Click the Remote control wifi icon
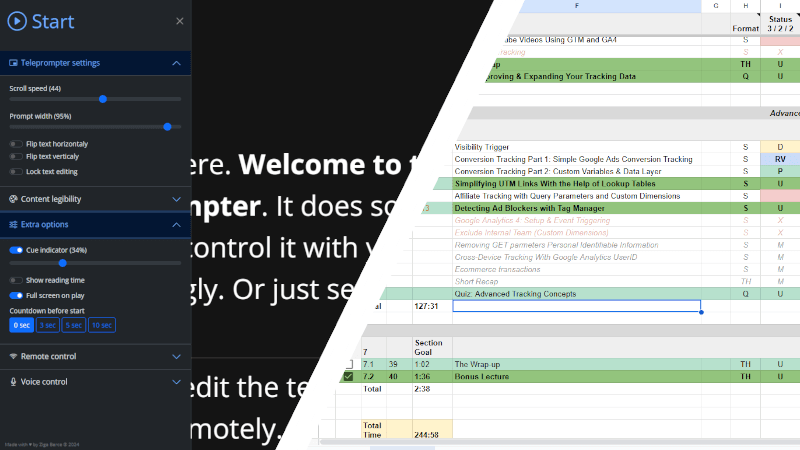This screenshot has width=800, height=450. tap(13, 356)
